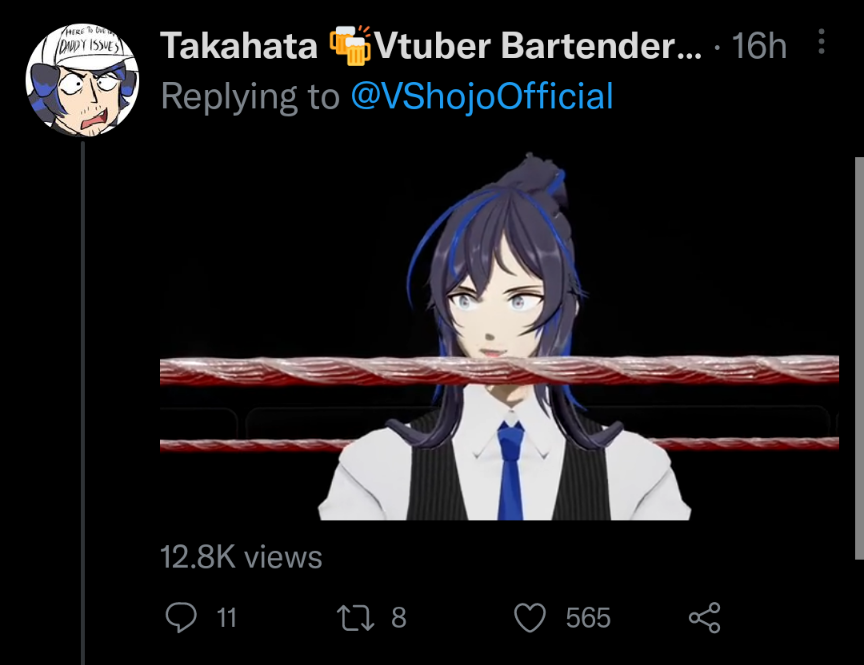View the 12.8K views analytics
Viewport: 864px width, 665px height.
tap(241, 556)
